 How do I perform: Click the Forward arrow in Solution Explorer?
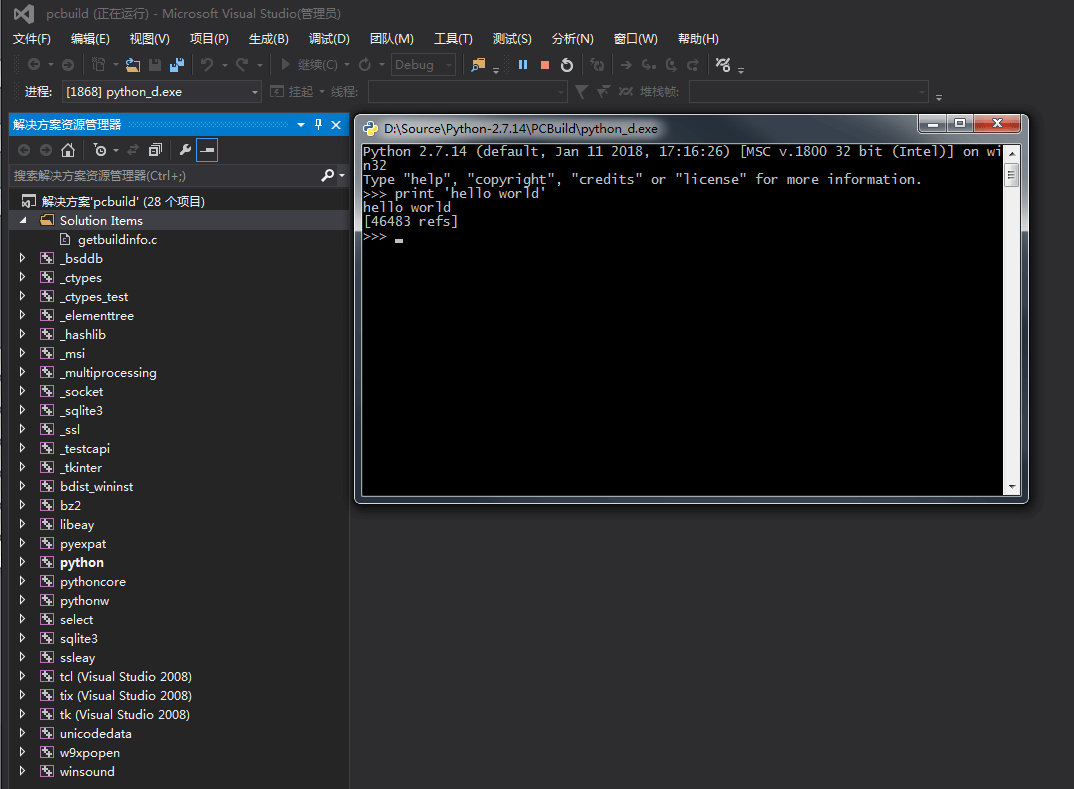46,150
